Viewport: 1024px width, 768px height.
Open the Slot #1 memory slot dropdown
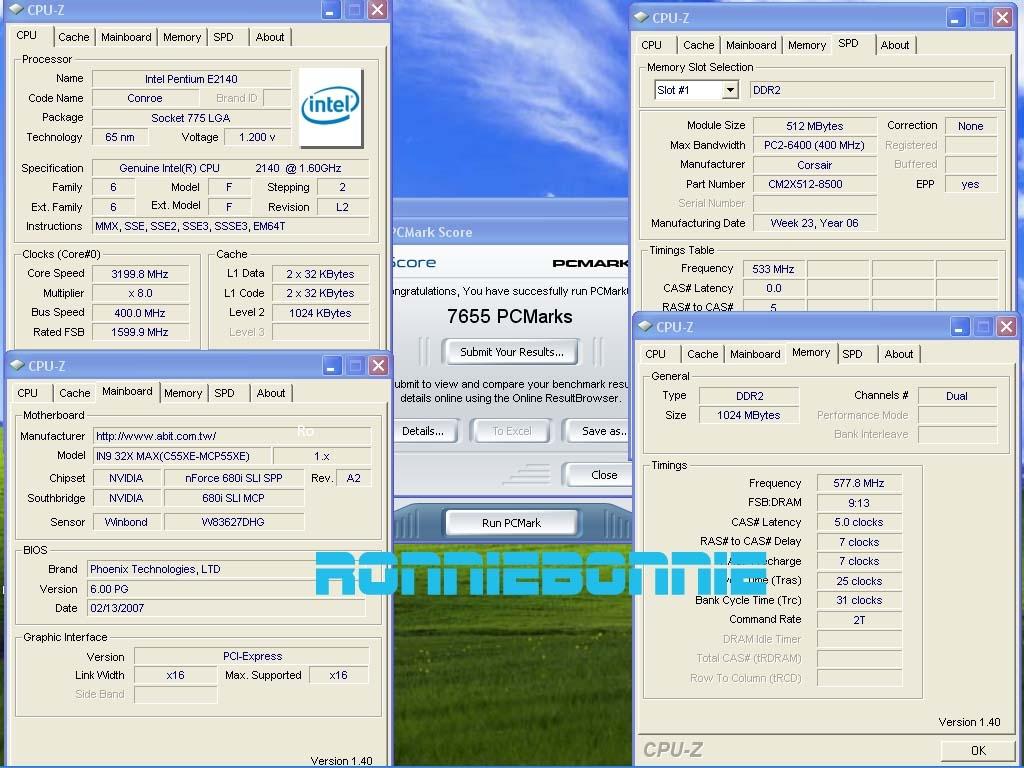tap(730, 90)
